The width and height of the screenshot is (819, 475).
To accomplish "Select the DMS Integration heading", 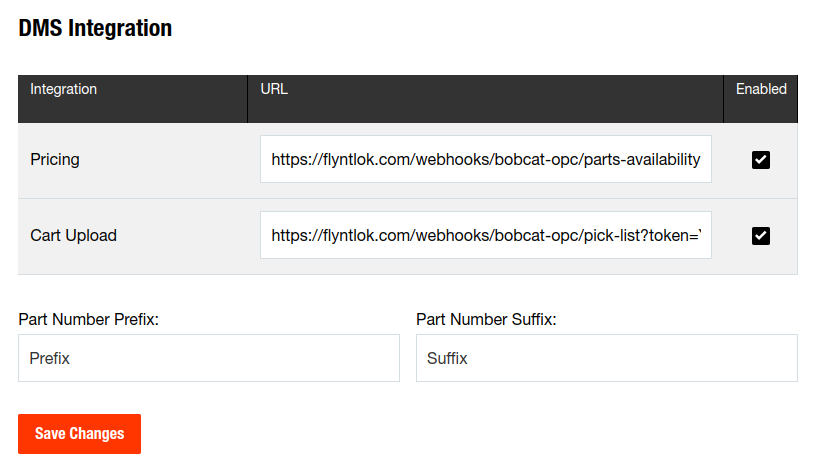I will pos(95,28).
